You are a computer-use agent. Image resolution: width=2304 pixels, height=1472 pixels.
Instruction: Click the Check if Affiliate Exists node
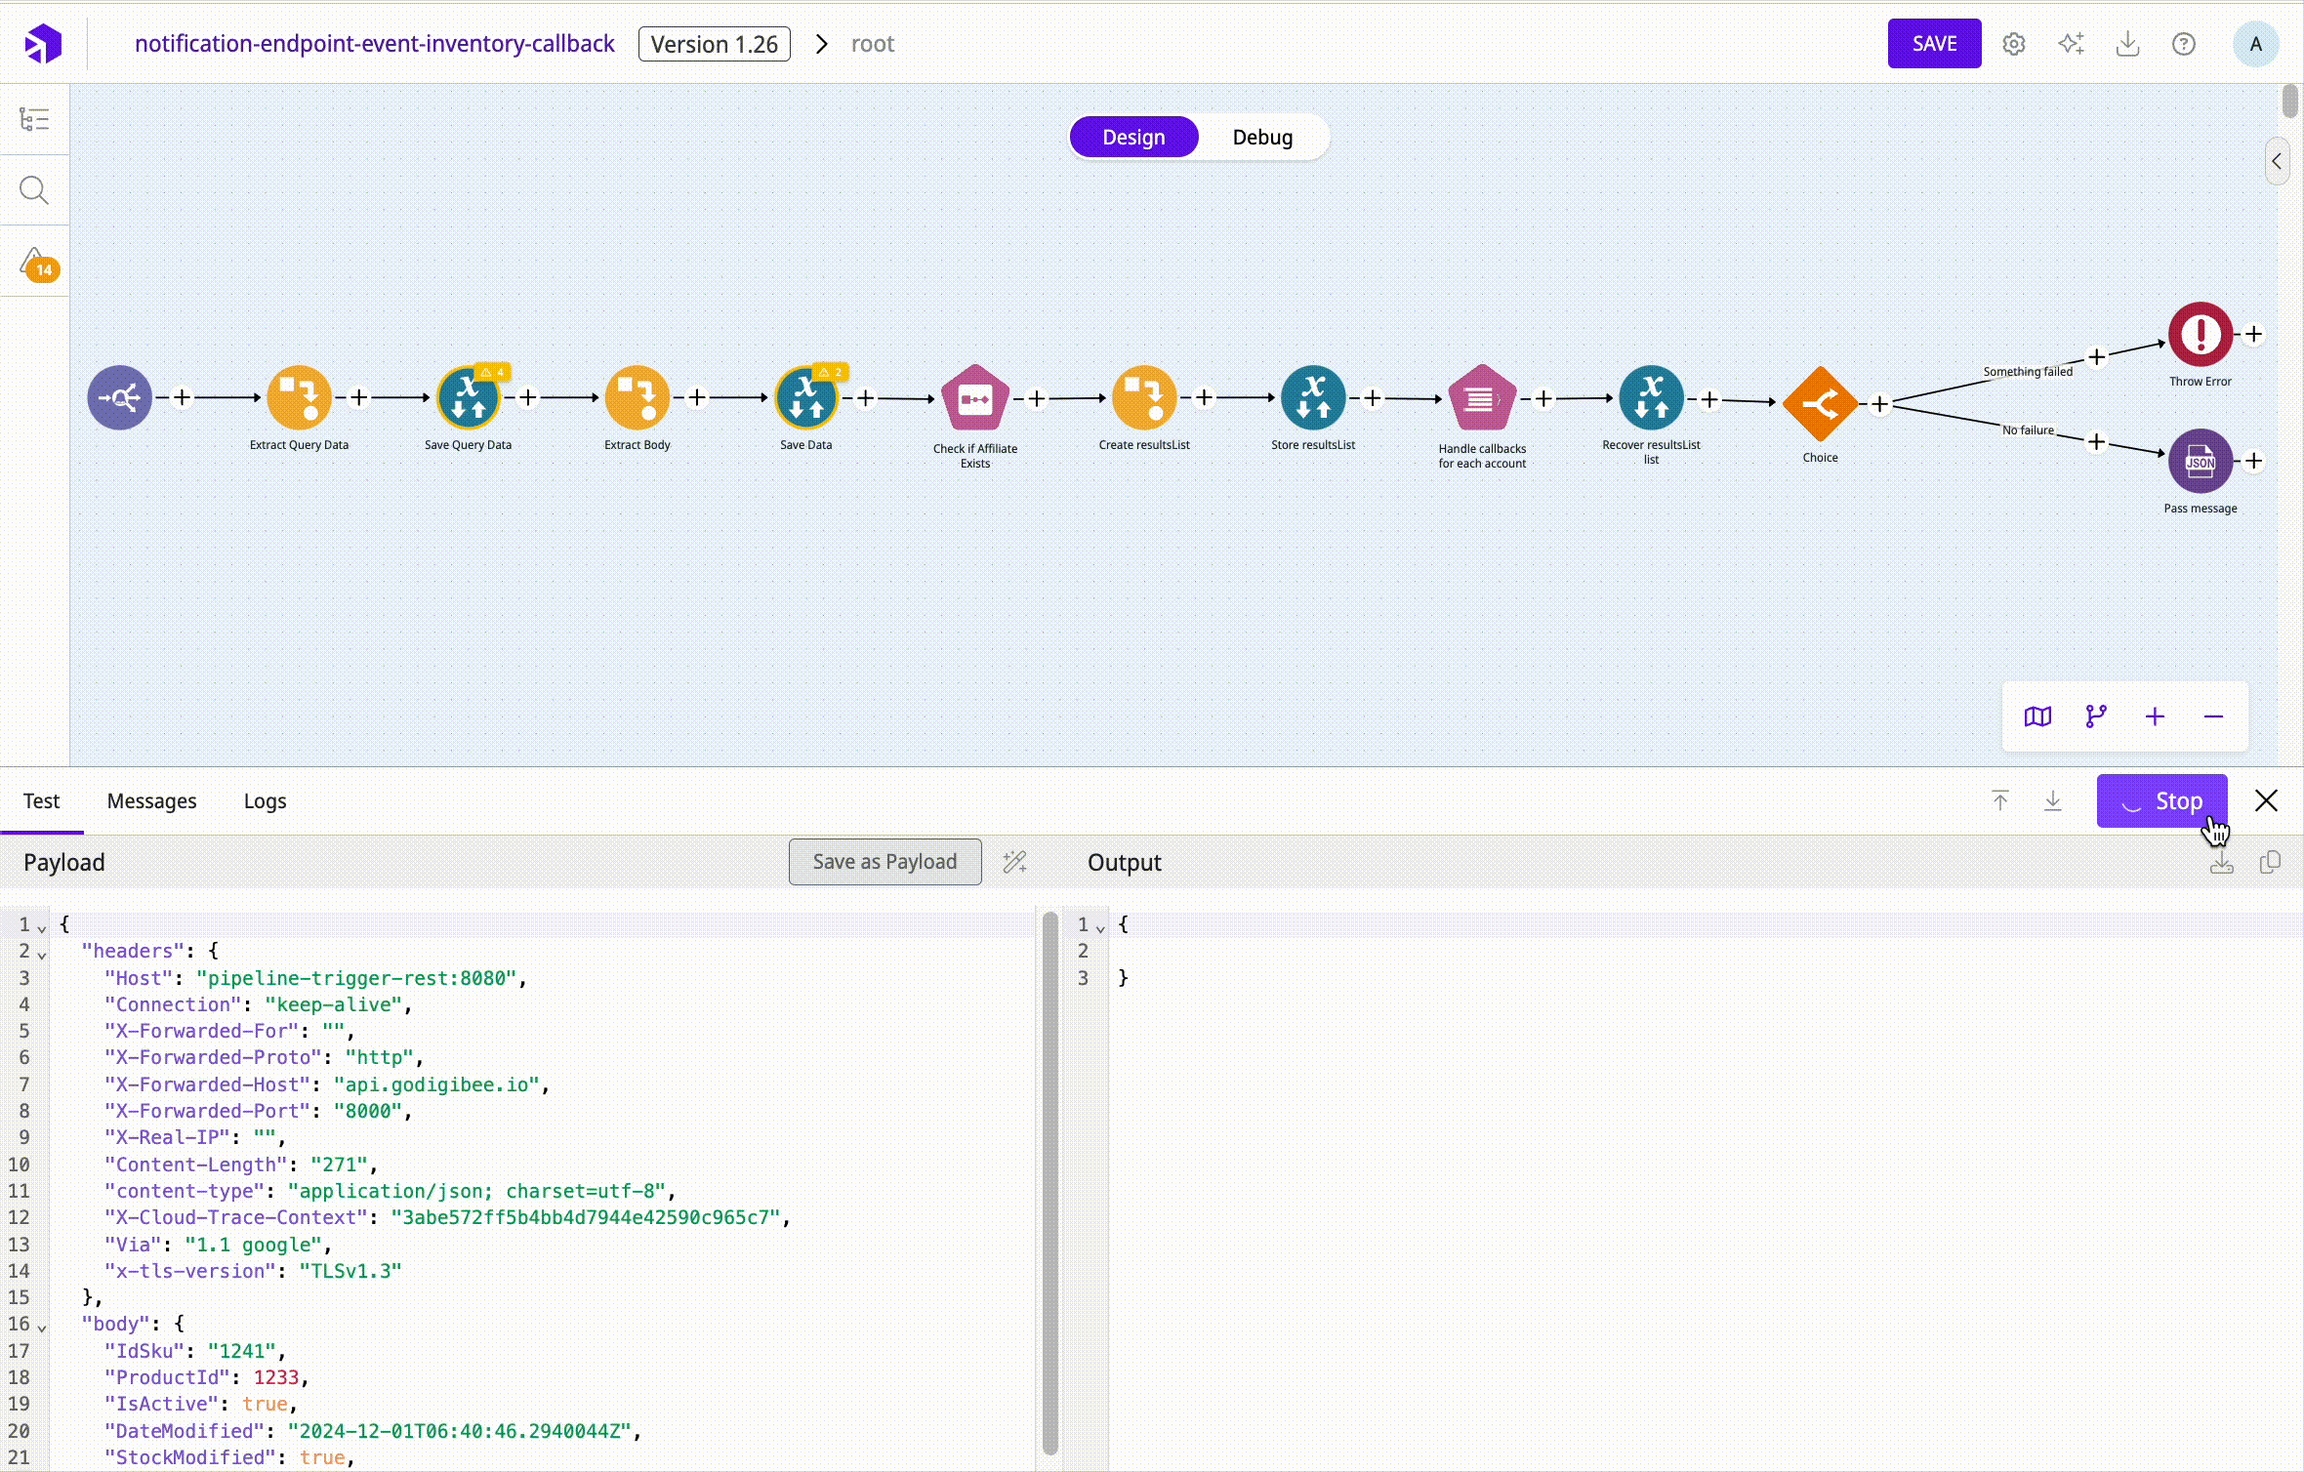coord(974,399)
